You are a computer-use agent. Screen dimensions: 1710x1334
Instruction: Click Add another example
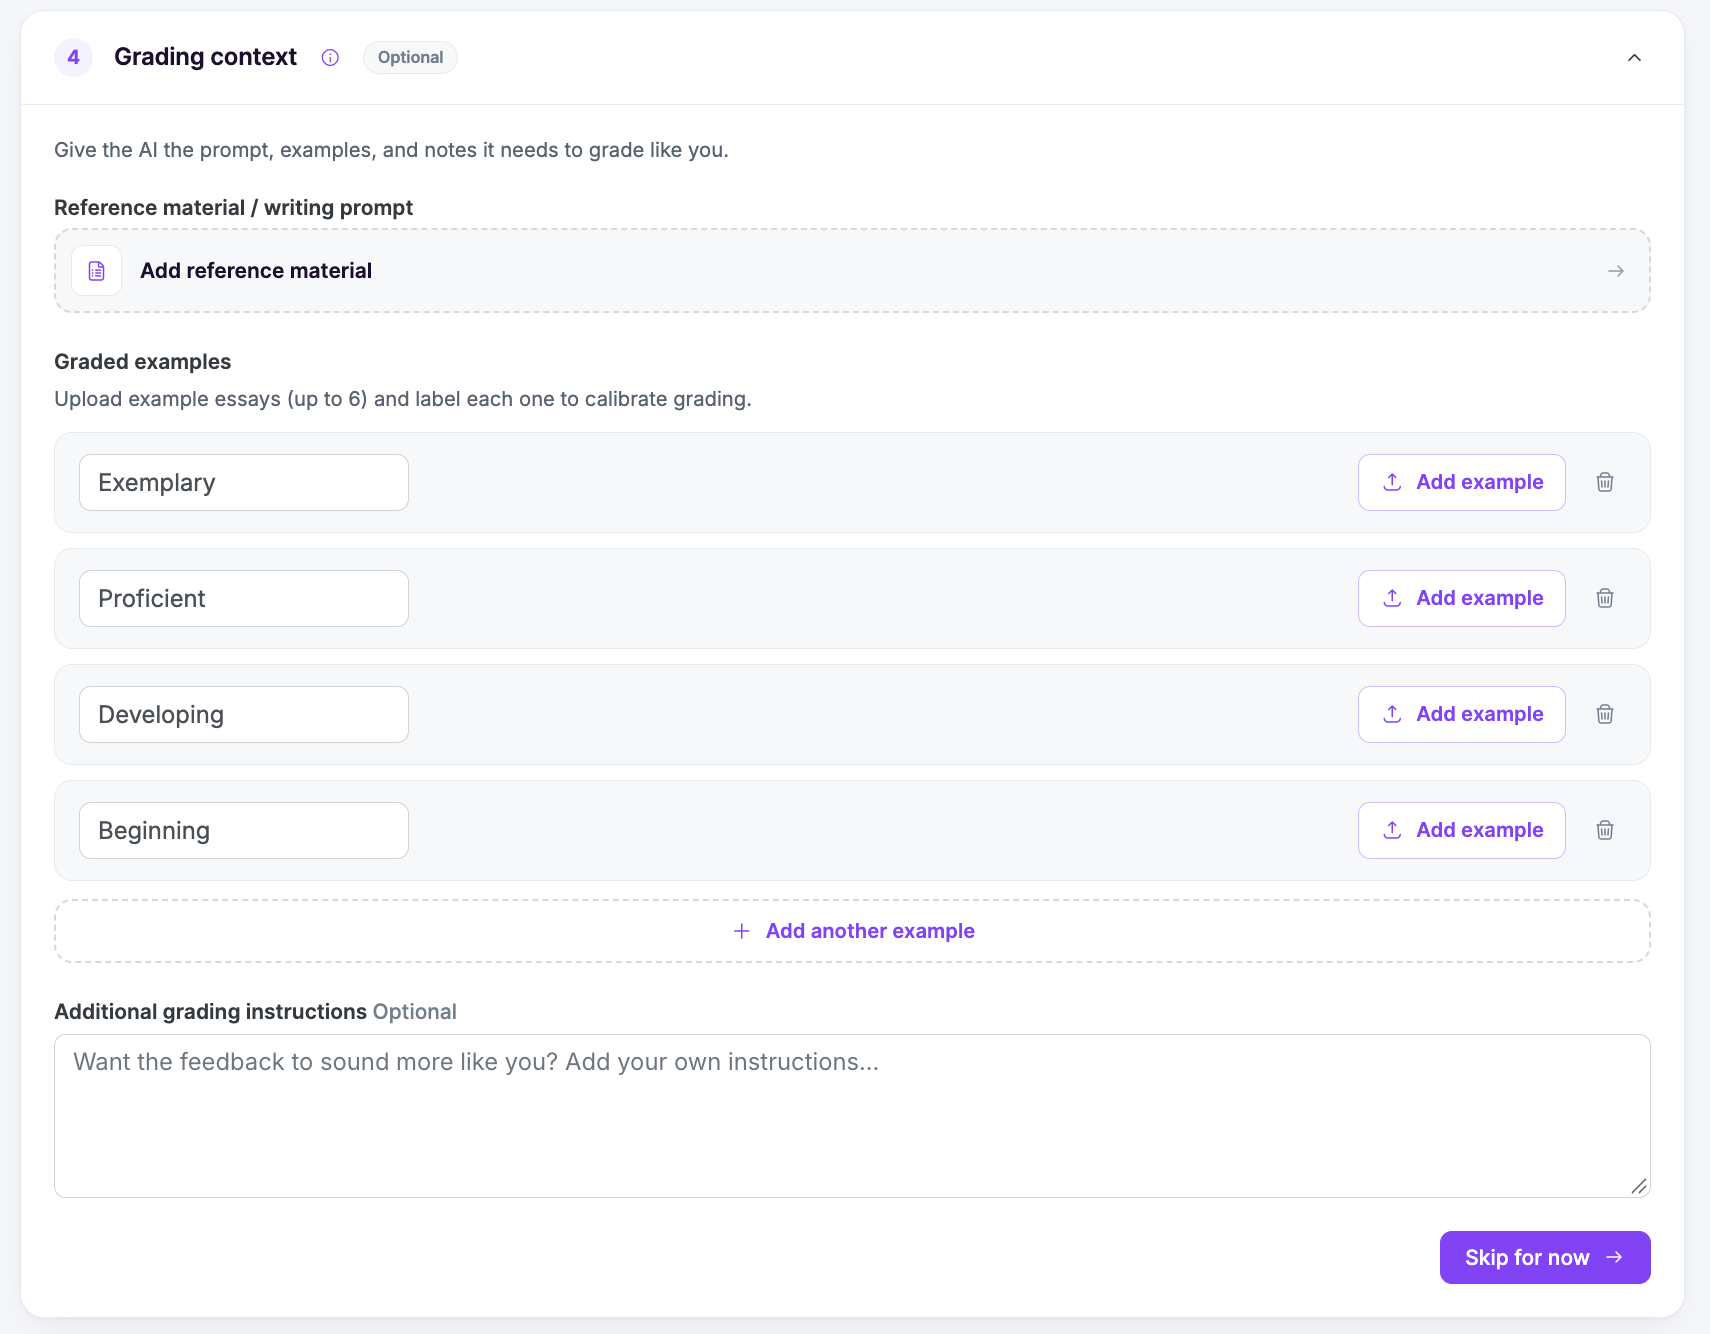(852, 931)
